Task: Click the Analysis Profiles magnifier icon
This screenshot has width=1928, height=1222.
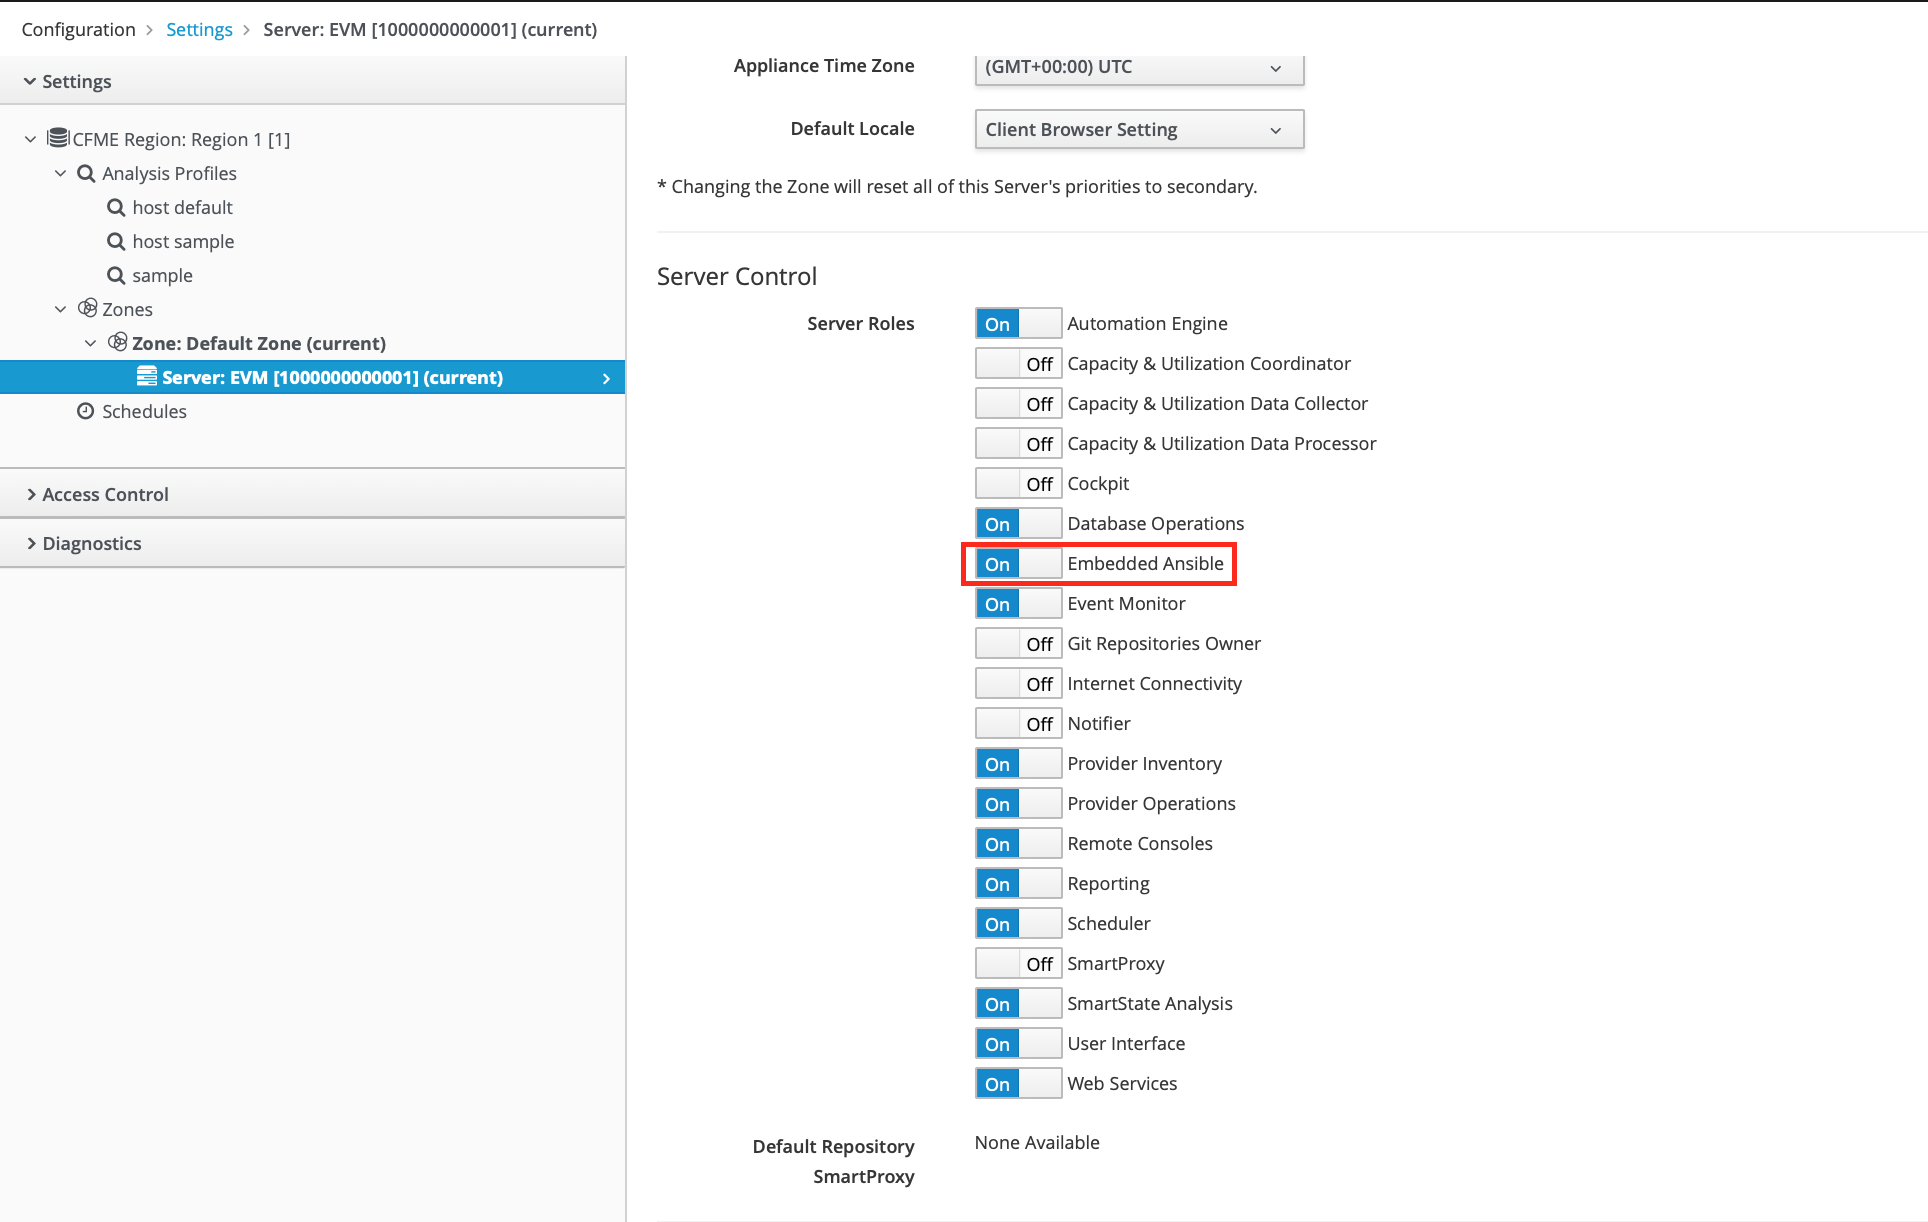Action: pyautogui.click(x=86, y=173)
